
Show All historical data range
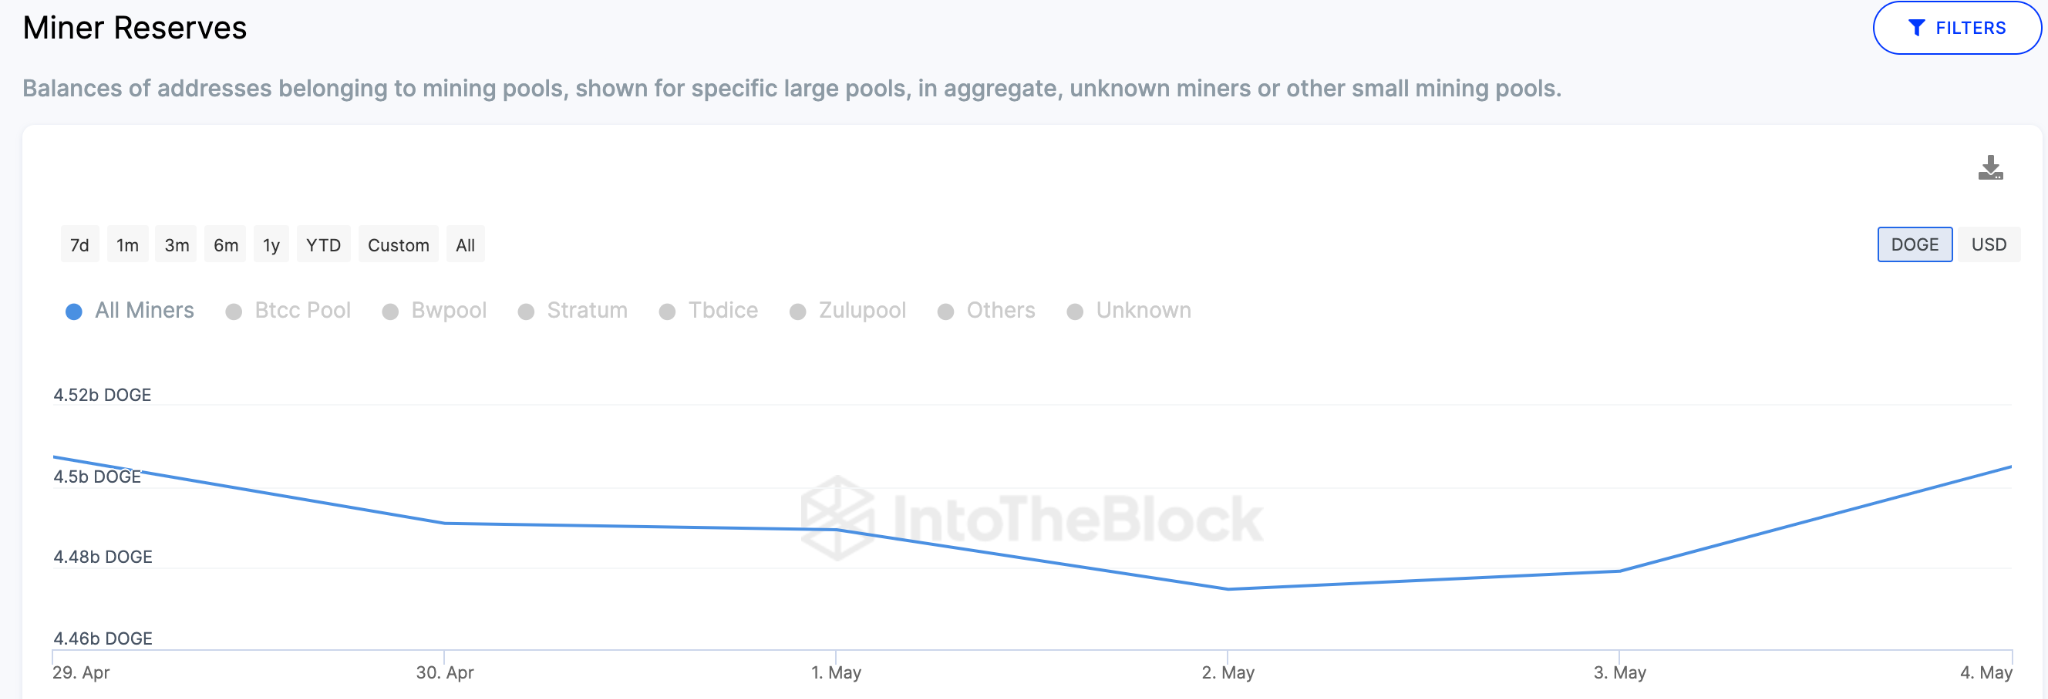coord(465,245)
